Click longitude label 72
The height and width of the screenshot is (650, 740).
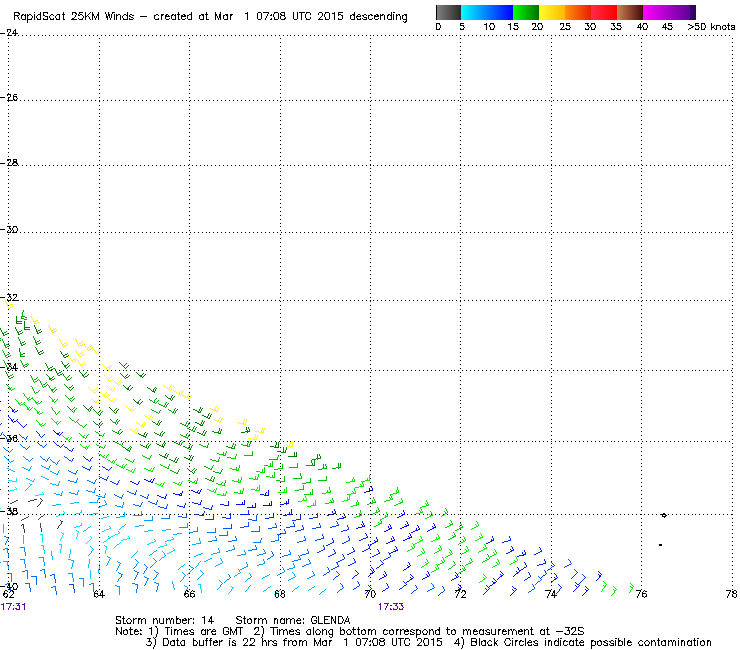pos(461,594)
